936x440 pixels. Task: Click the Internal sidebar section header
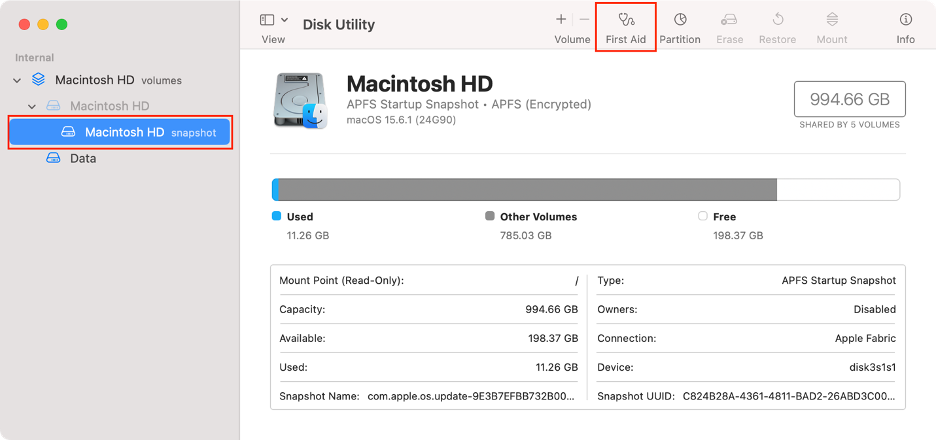[x=34, y=58]
